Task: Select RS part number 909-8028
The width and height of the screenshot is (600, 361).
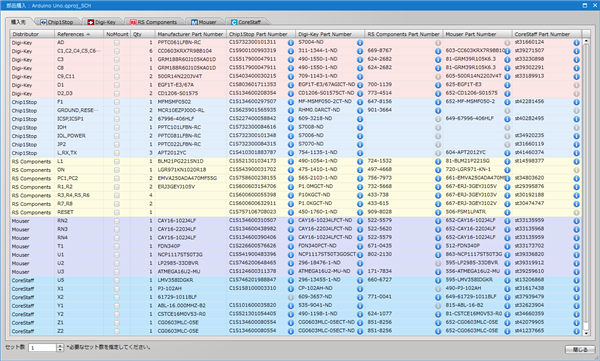Action: 380,212
